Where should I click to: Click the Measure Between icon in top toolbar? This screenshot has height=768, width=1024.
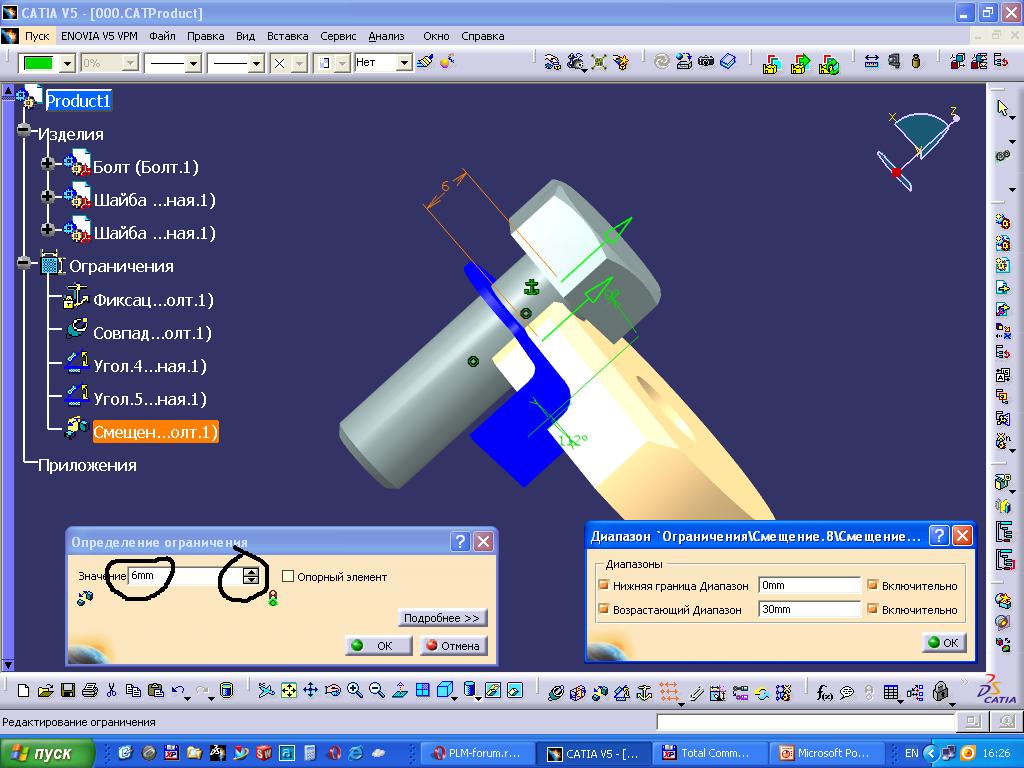[x=872, y=62]
